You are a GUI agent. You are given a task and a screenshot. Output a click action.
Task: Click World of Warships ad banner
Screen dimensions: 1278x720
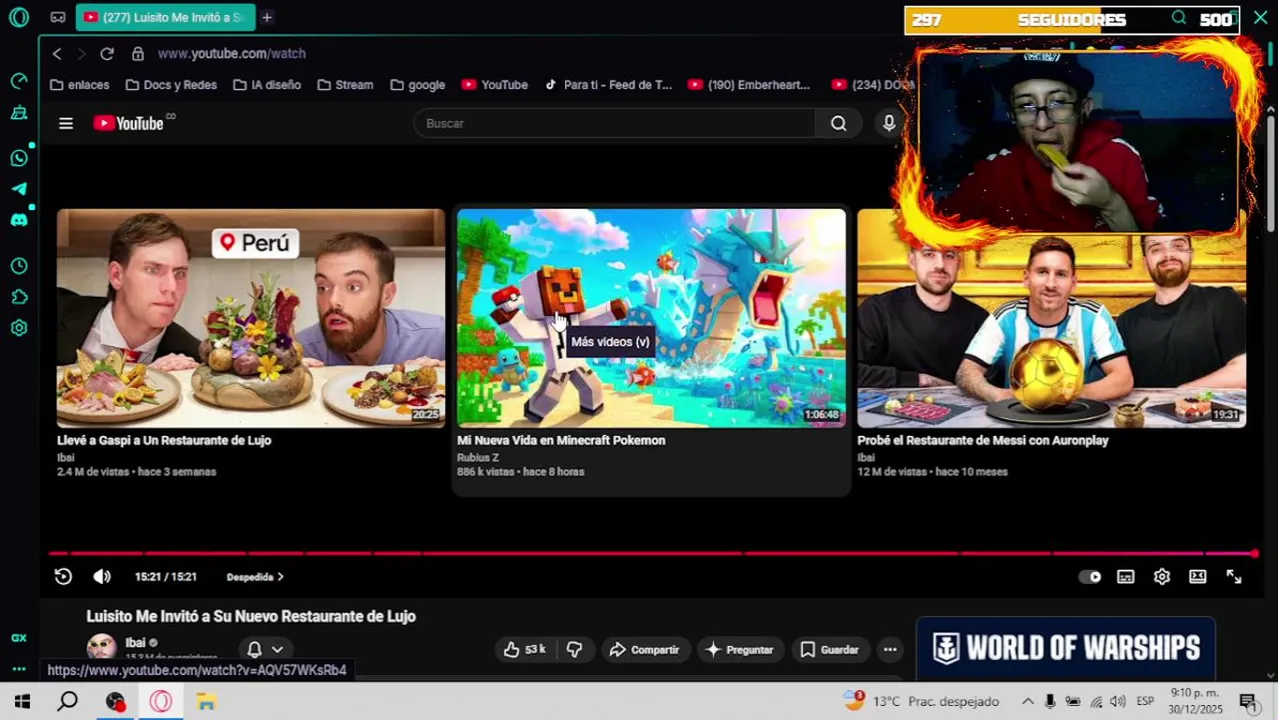click(x=1066, y=648)
